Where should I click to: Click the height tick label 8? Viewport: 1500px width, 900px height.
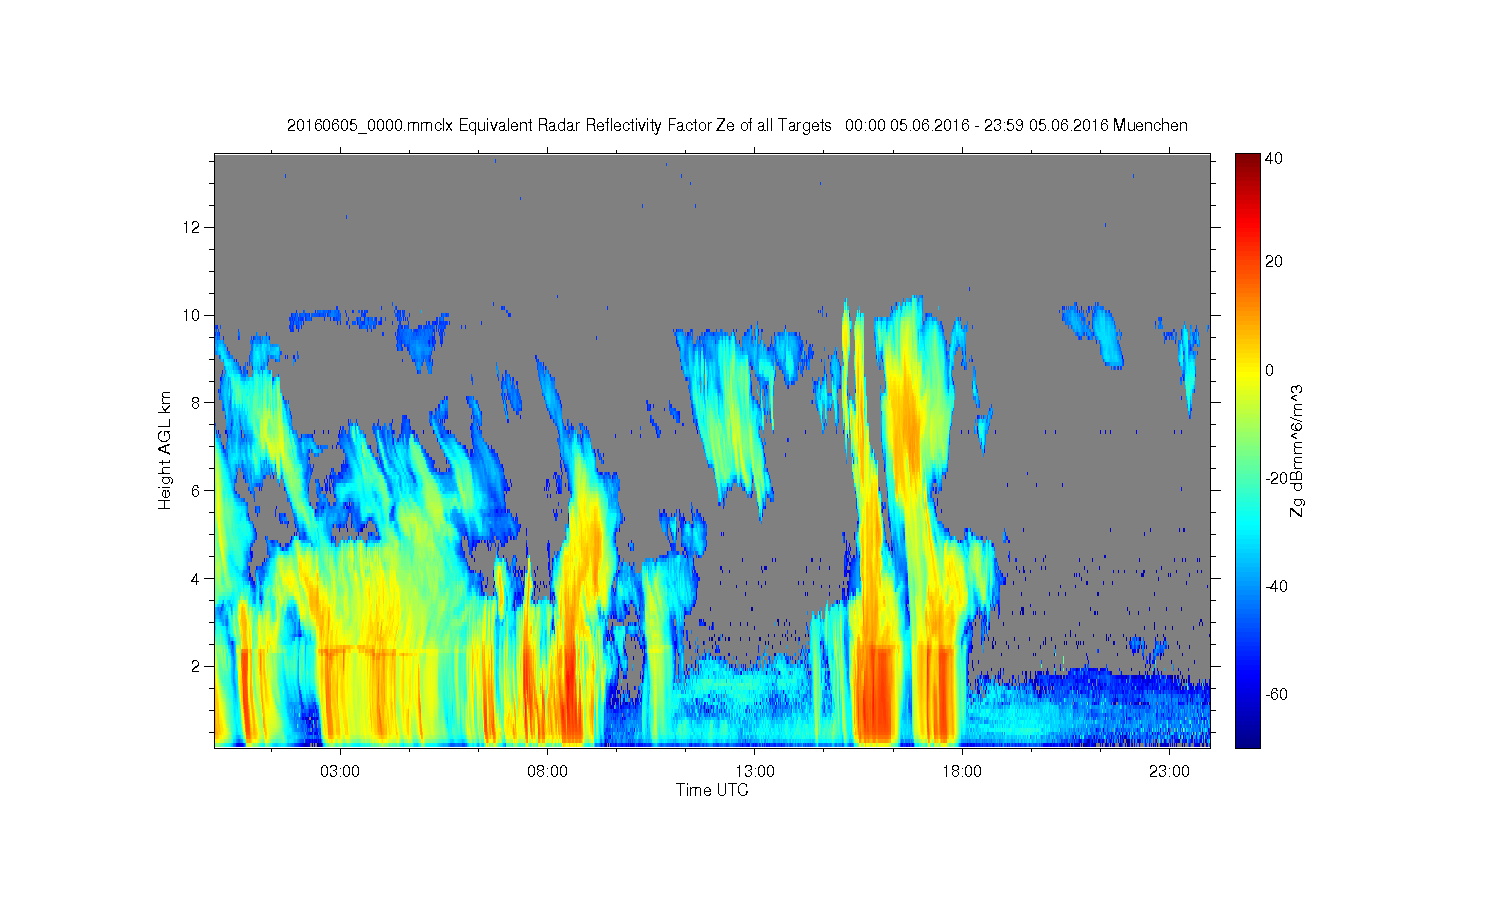196,403
